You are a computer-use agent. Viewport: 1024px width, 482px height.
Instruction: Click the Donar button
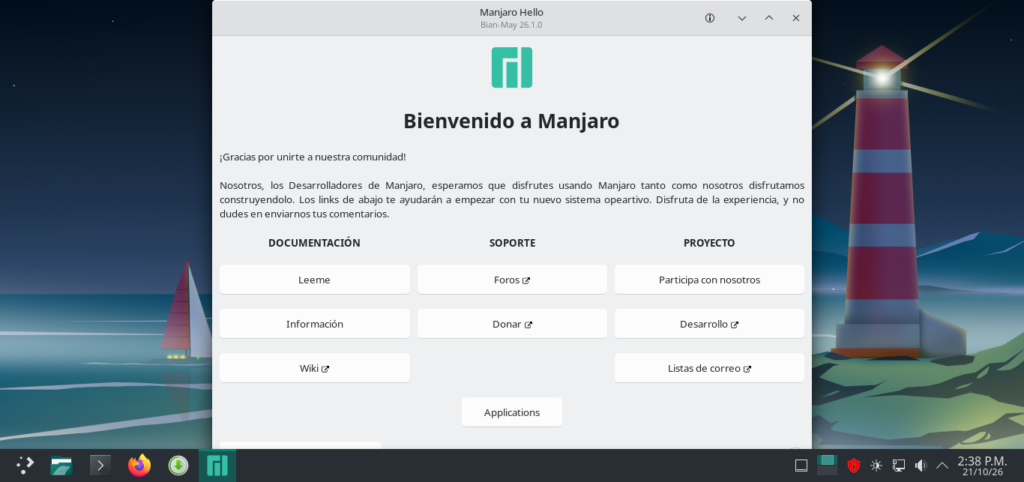pyautogui.click(x=512, y=324)
